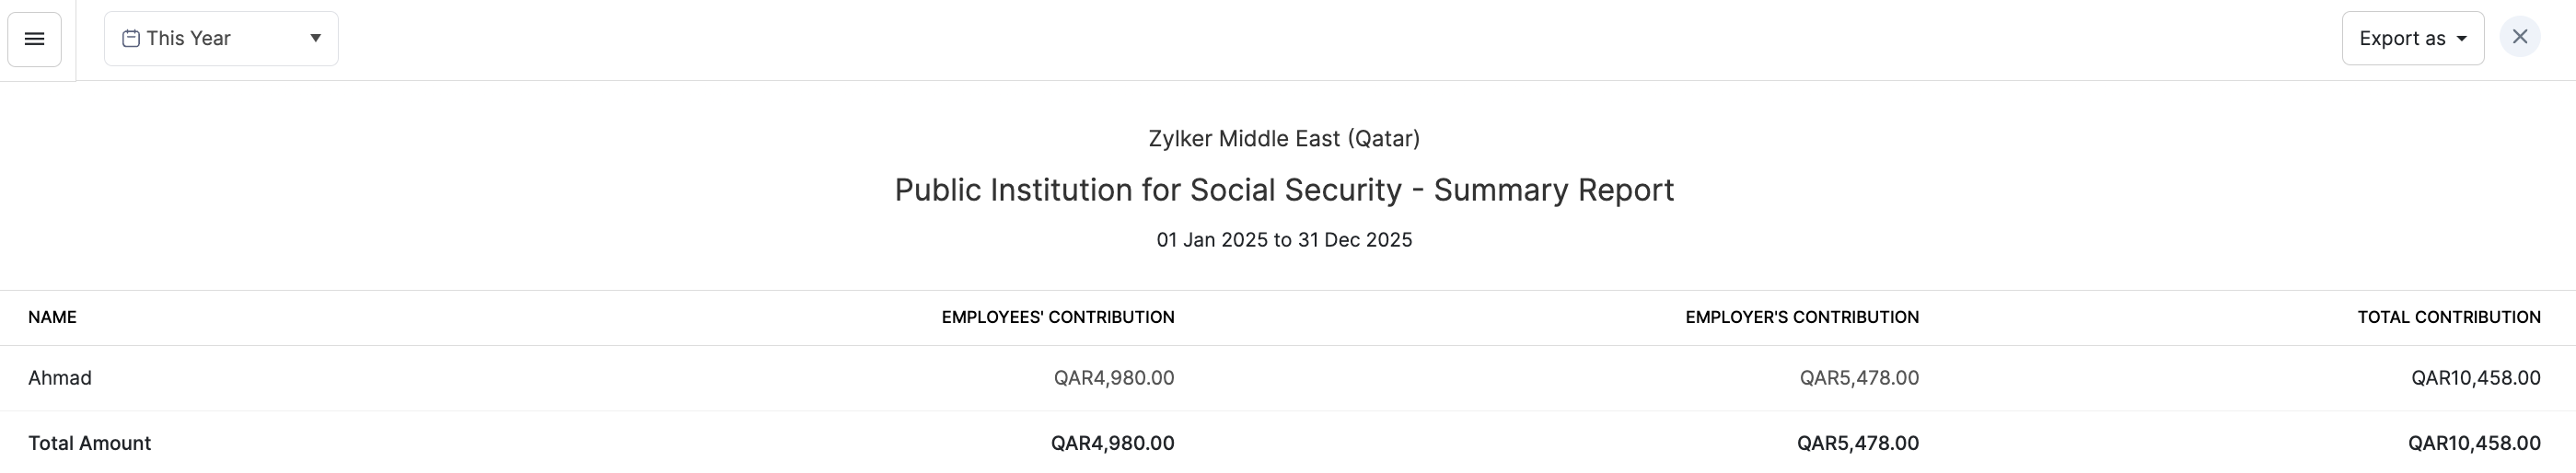Open the Export as menu

2411,39
